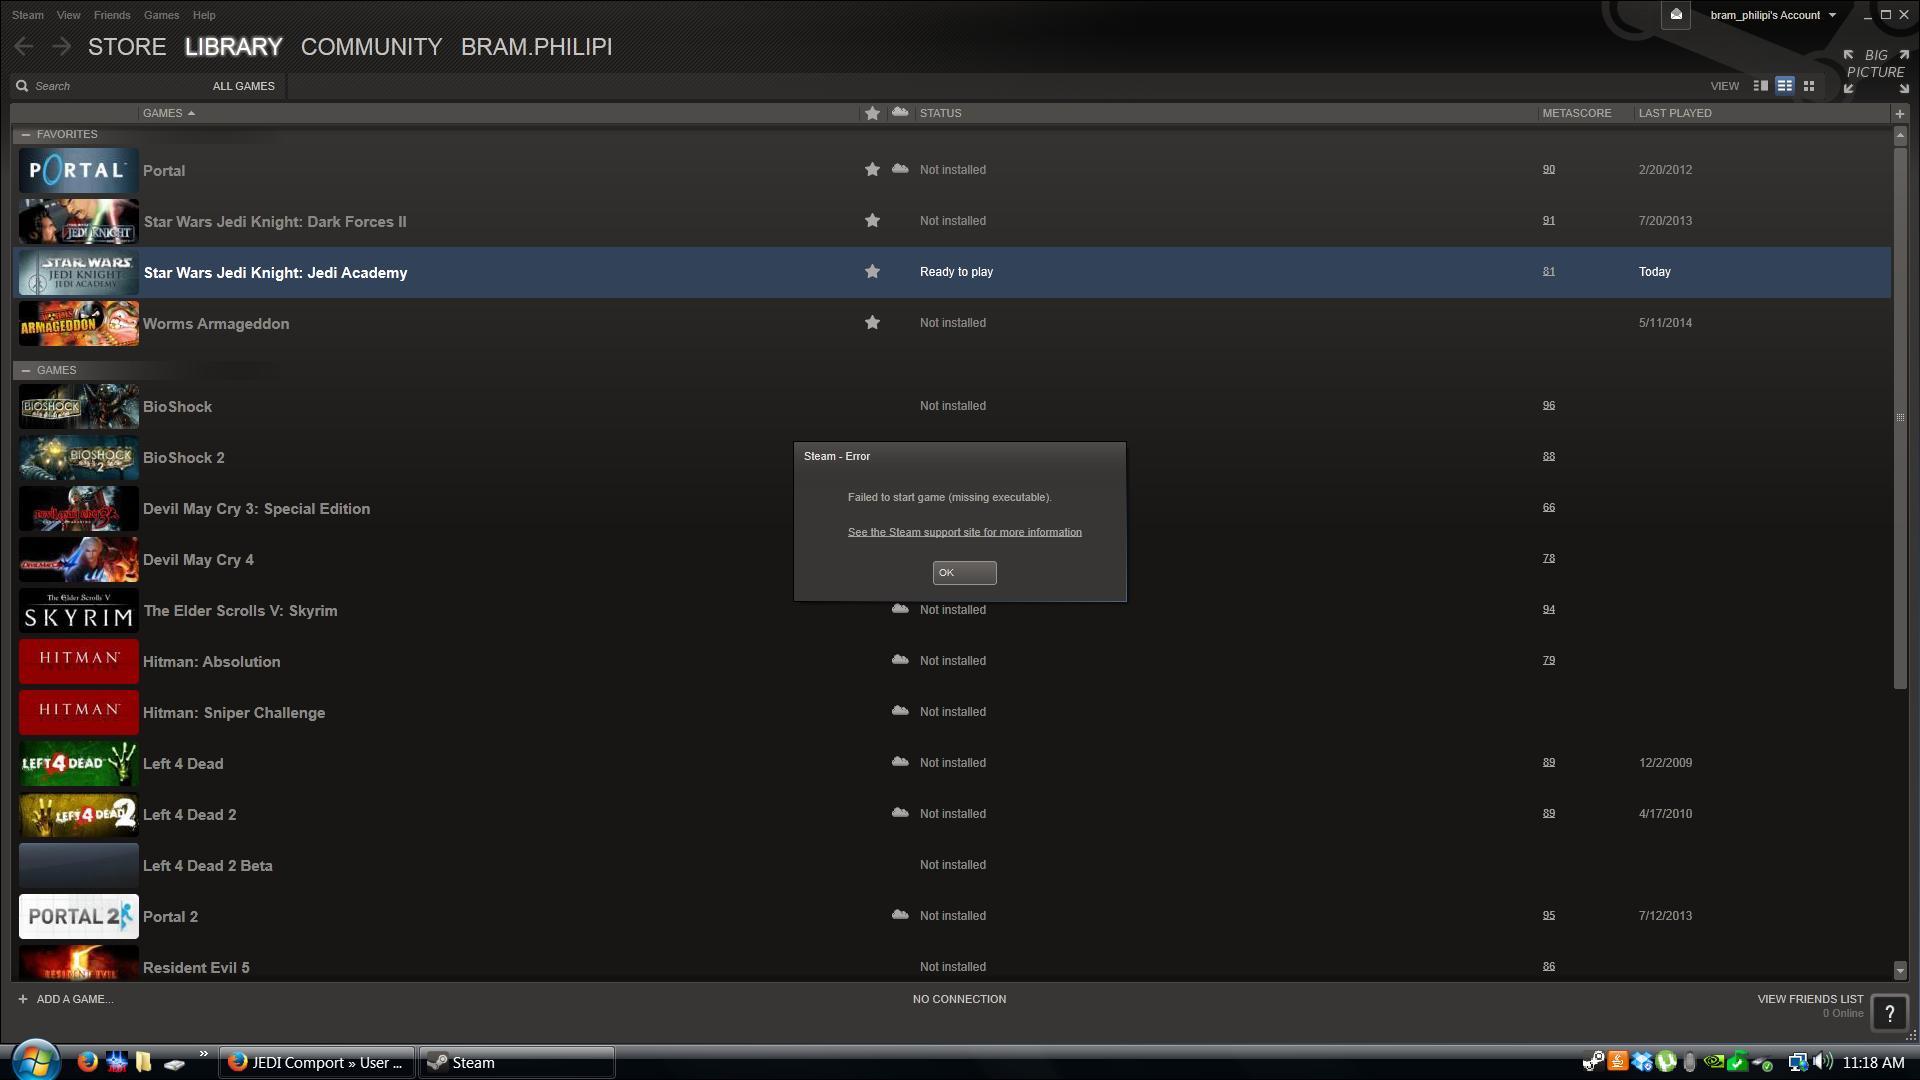Switch to grid view icon
The image size is (1920, 1080).
(1808, 86)
